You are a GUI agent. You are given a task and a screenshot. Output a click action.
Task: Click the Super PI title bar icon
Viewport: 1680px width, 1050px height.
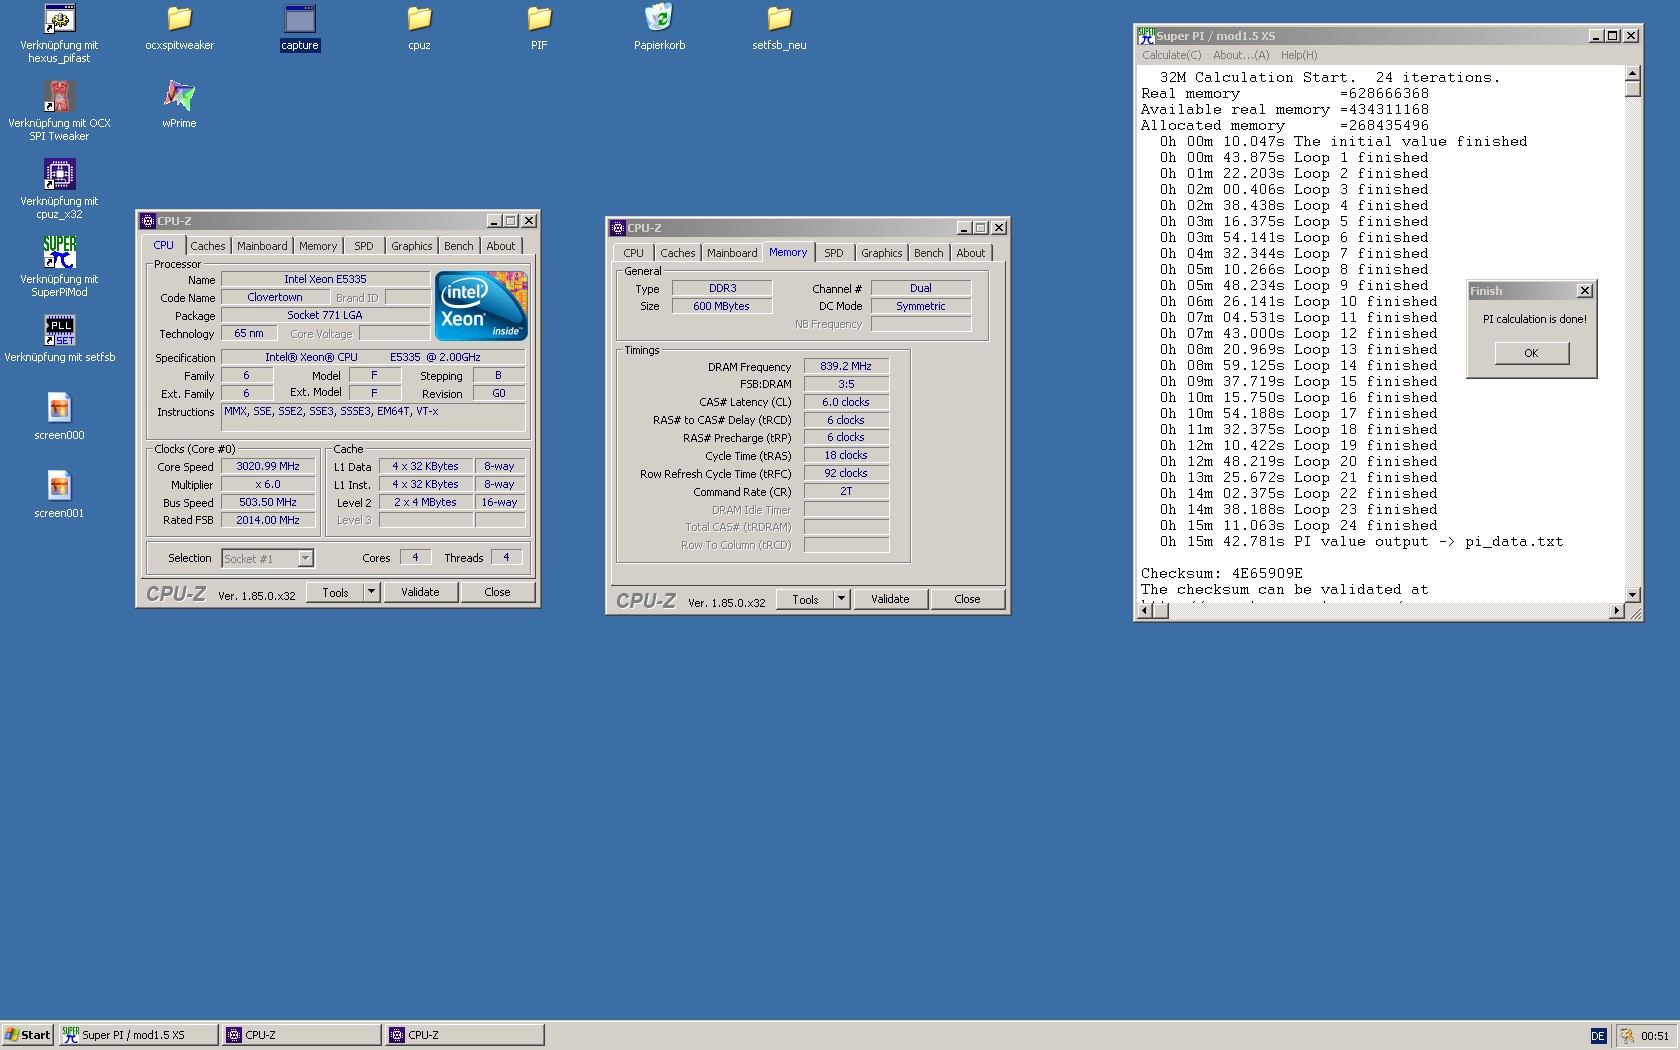[x=1146, y=36]
